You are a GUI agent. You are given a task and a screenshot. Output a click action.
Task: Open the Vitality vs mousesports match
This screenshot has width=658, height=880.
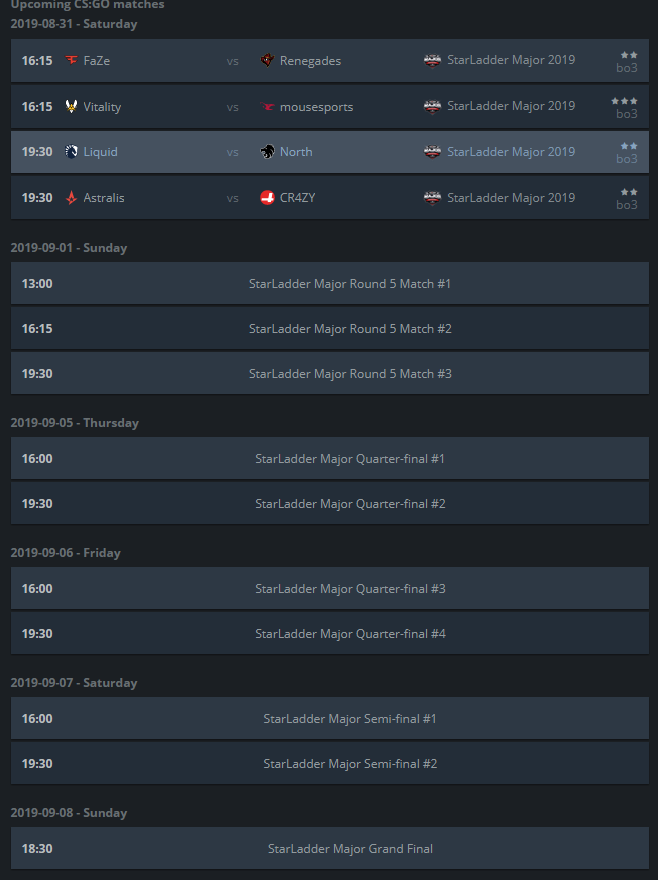pyautogui.click(x=330, y=107)
